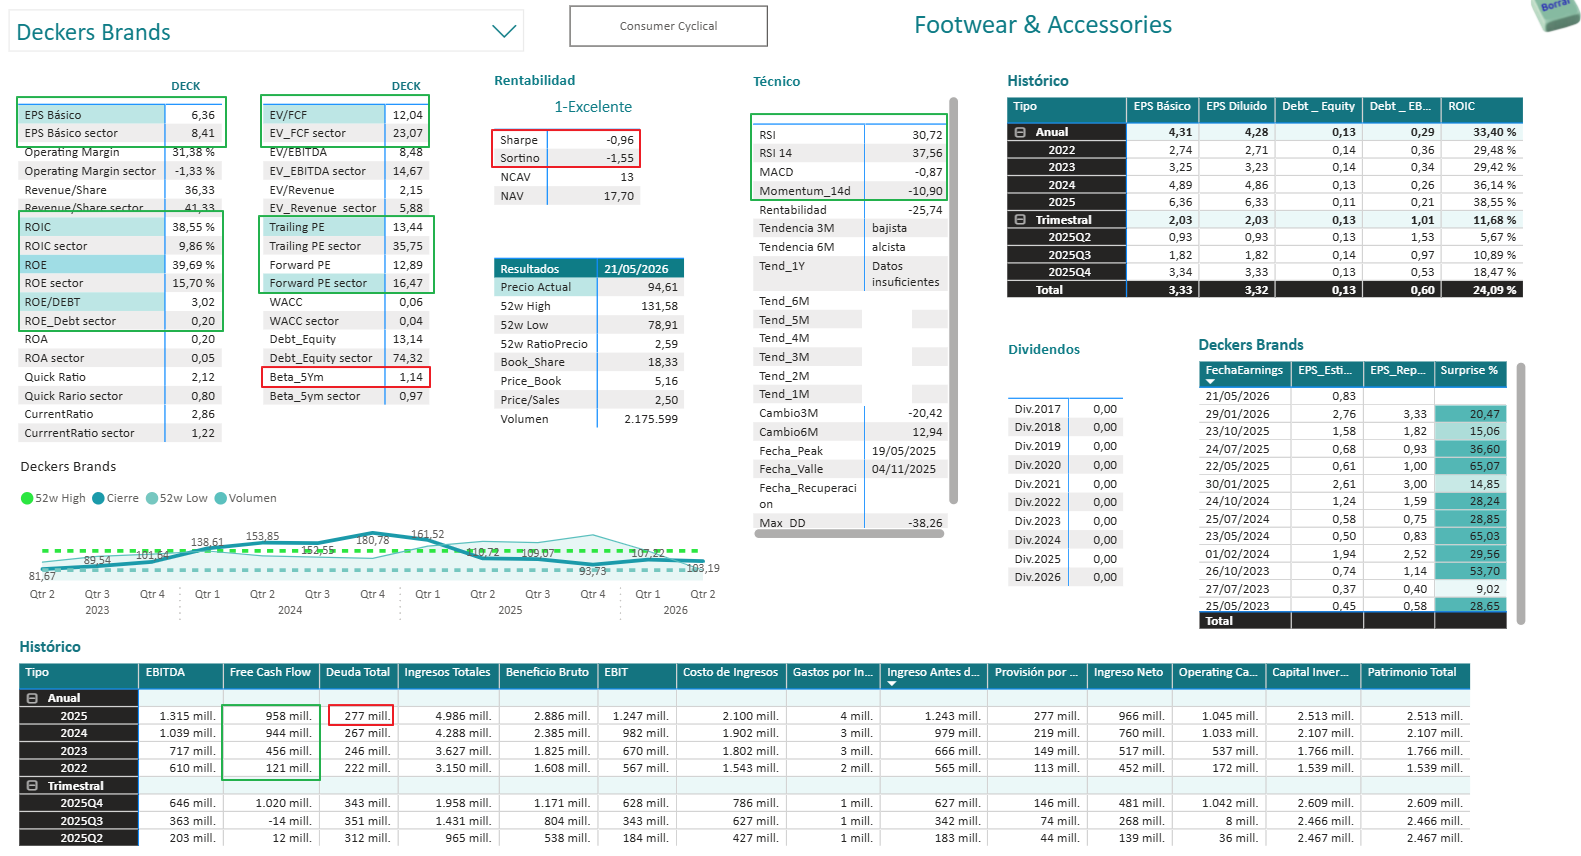Select the Precio Actual row in Resultados
The height and width of the screenshot is (856, 1581).
pos(589,287)
